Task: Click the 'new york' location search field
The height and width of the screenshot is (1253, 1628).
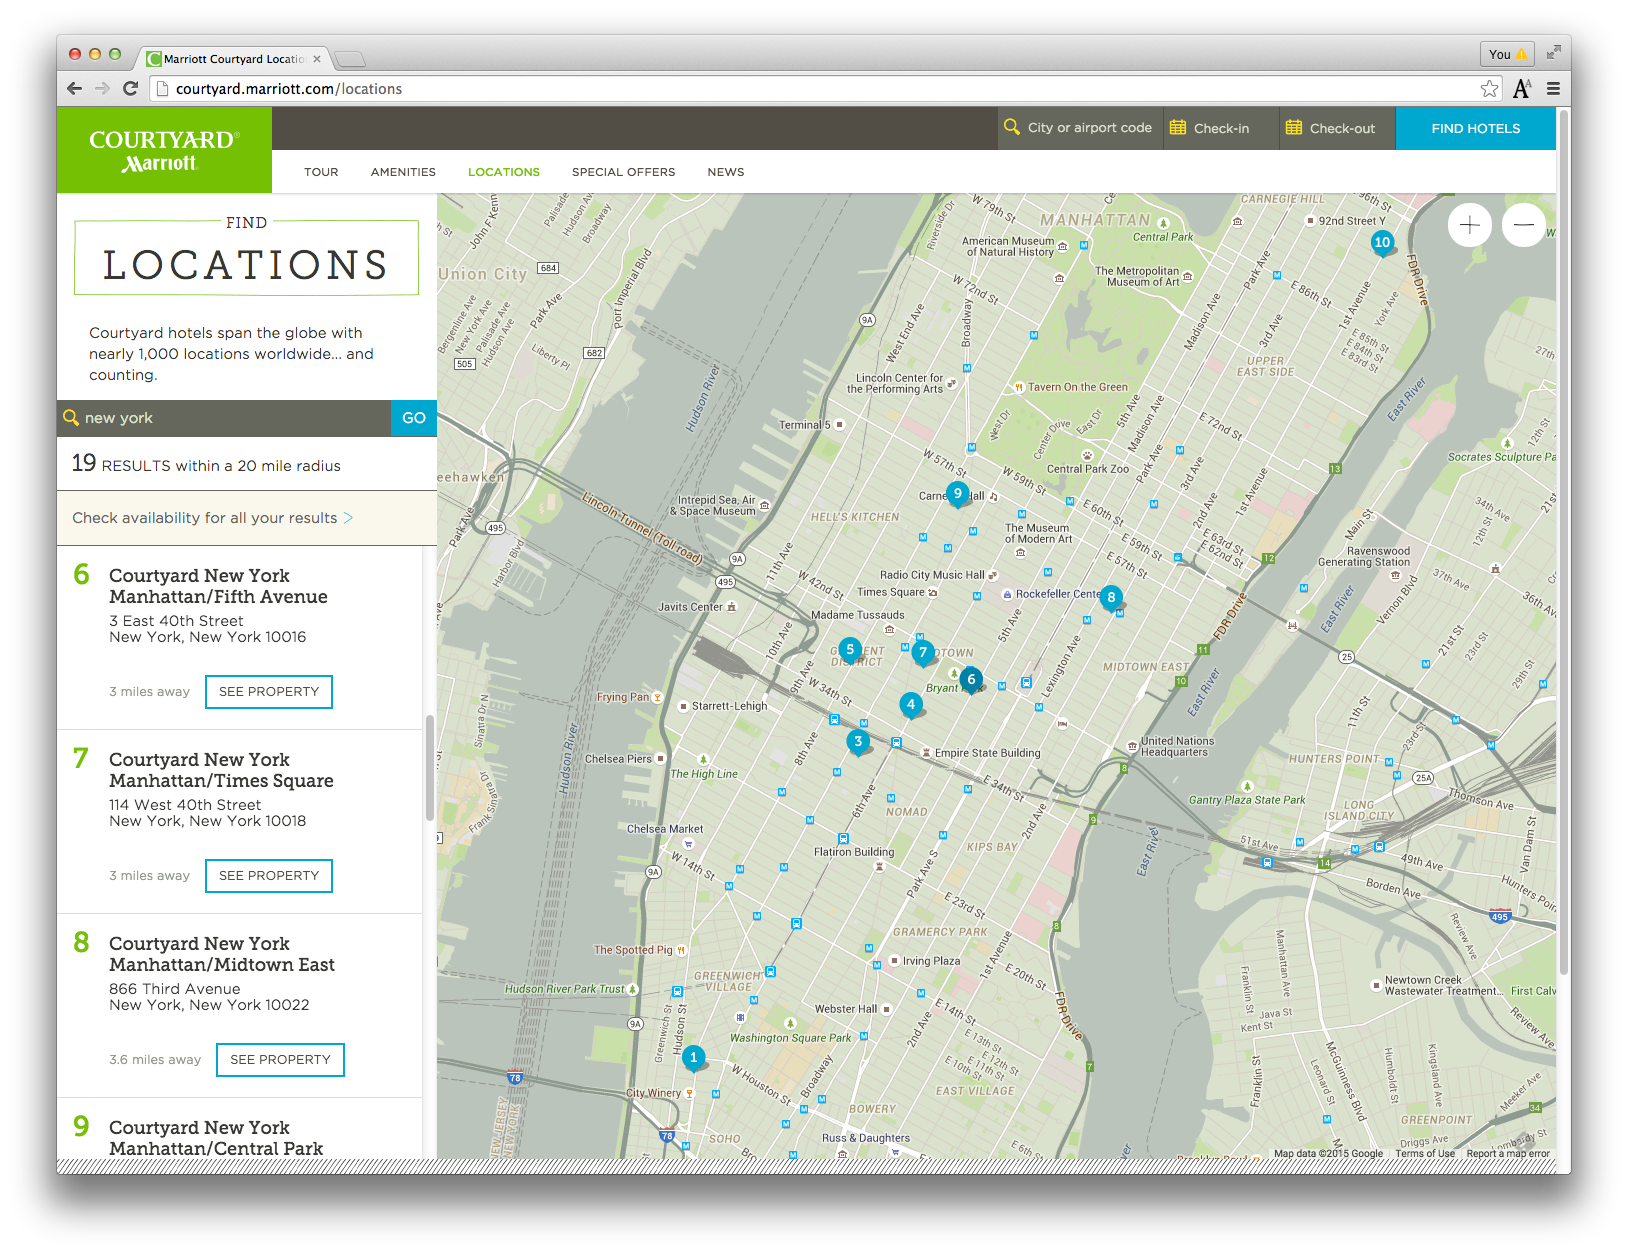Action: [x=224, y=418]
